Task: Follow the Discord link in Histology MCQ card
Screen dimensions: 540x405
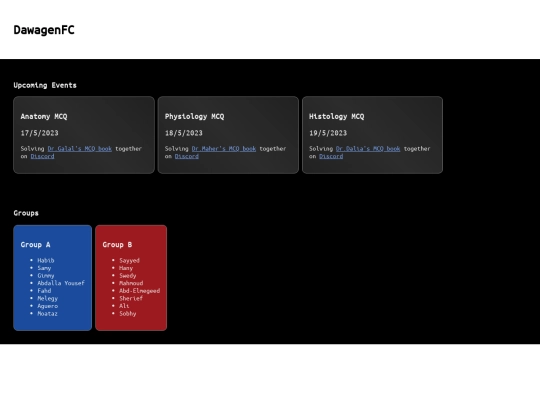Action: pyautogui.click(x=331, y=156)
